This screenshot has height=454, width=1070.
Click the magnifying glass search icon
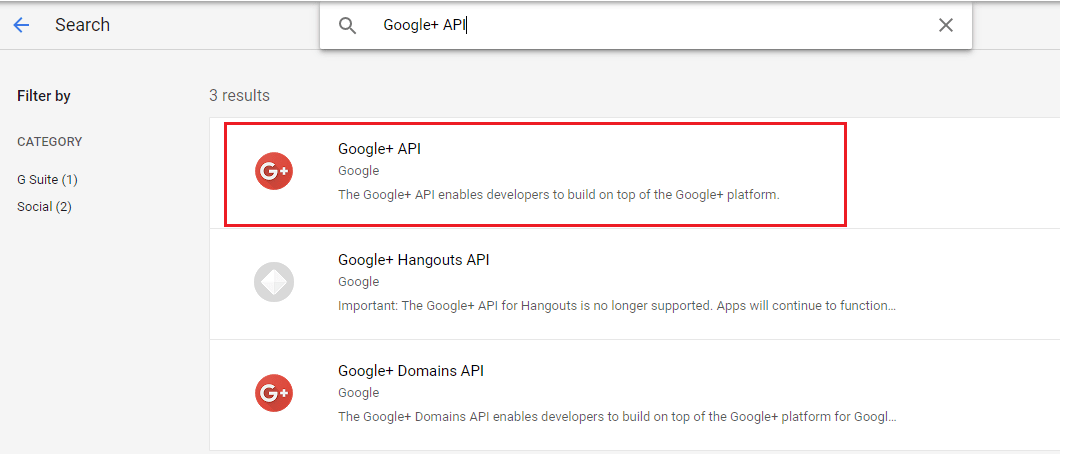(347, 26)
